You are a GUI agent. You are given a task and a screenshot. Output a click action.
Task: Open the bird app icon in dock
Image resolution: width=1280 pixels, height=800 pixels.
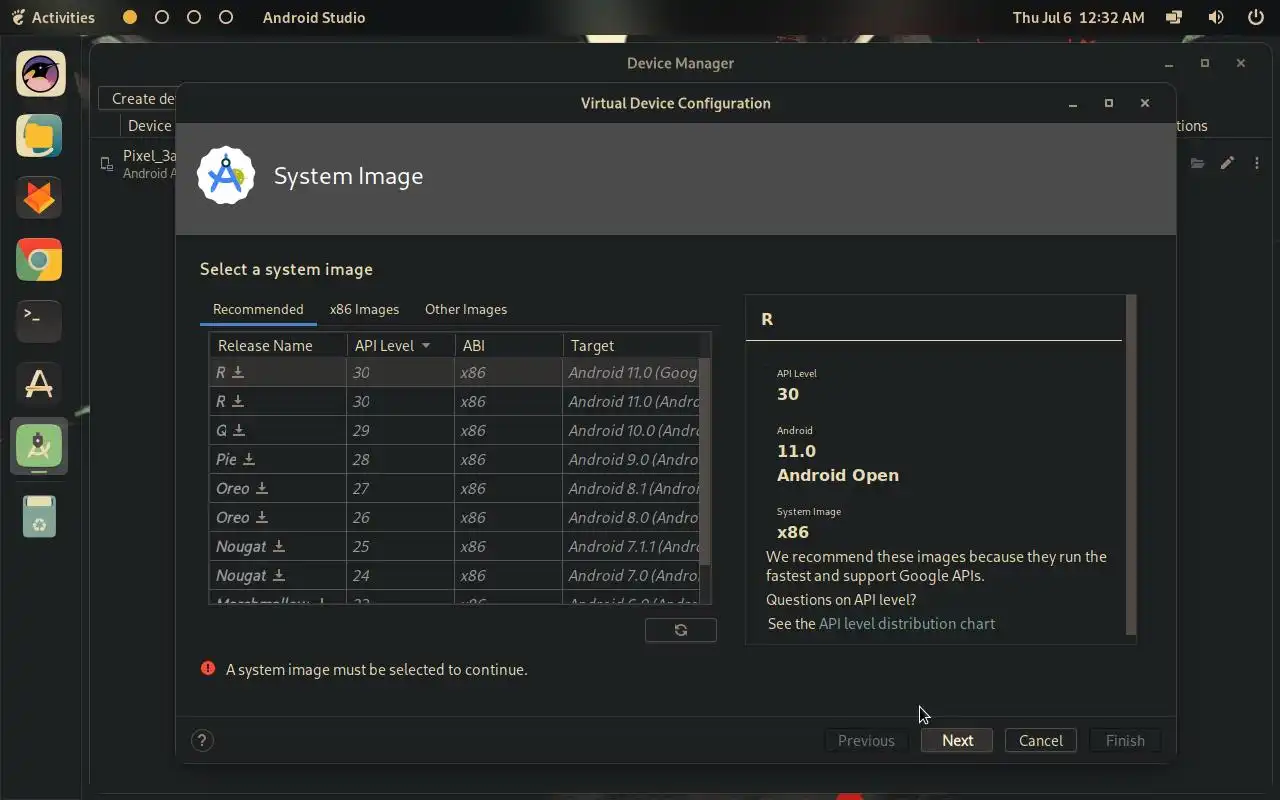pyautogui.click(x=39, y=74)
